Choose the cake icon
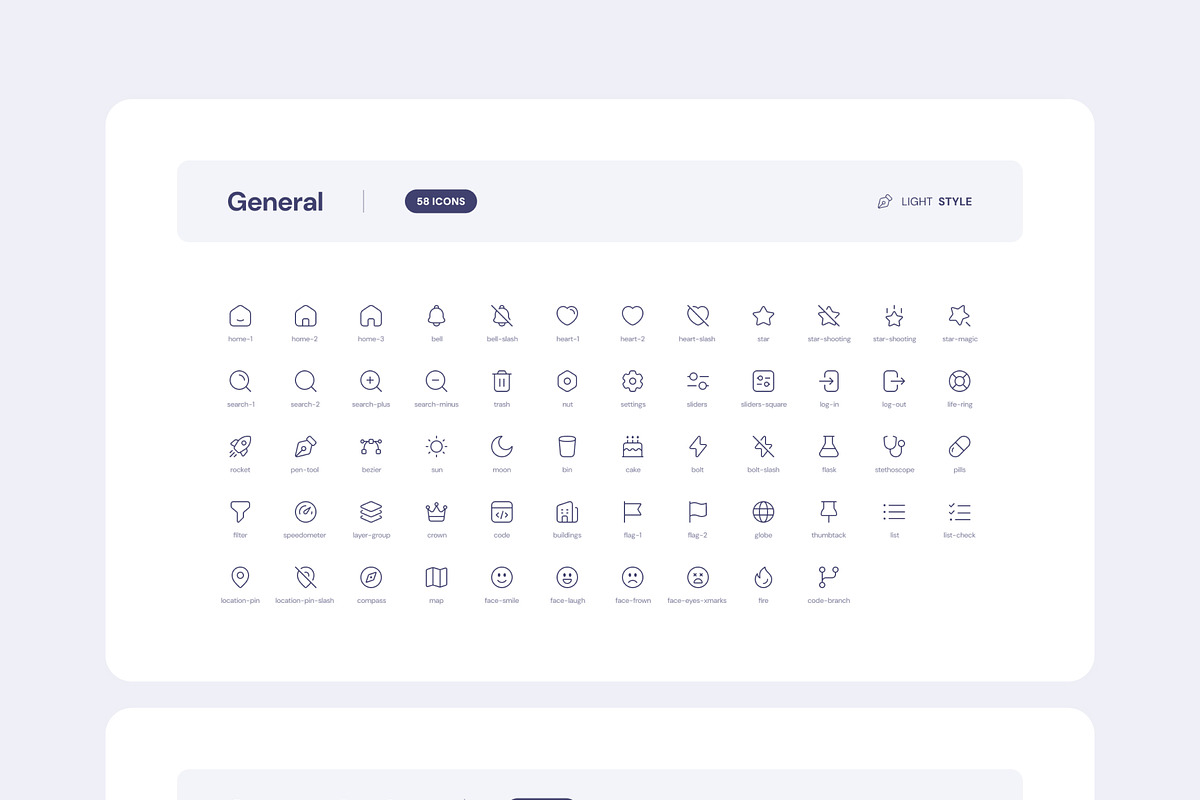 [x=632, y=447]
